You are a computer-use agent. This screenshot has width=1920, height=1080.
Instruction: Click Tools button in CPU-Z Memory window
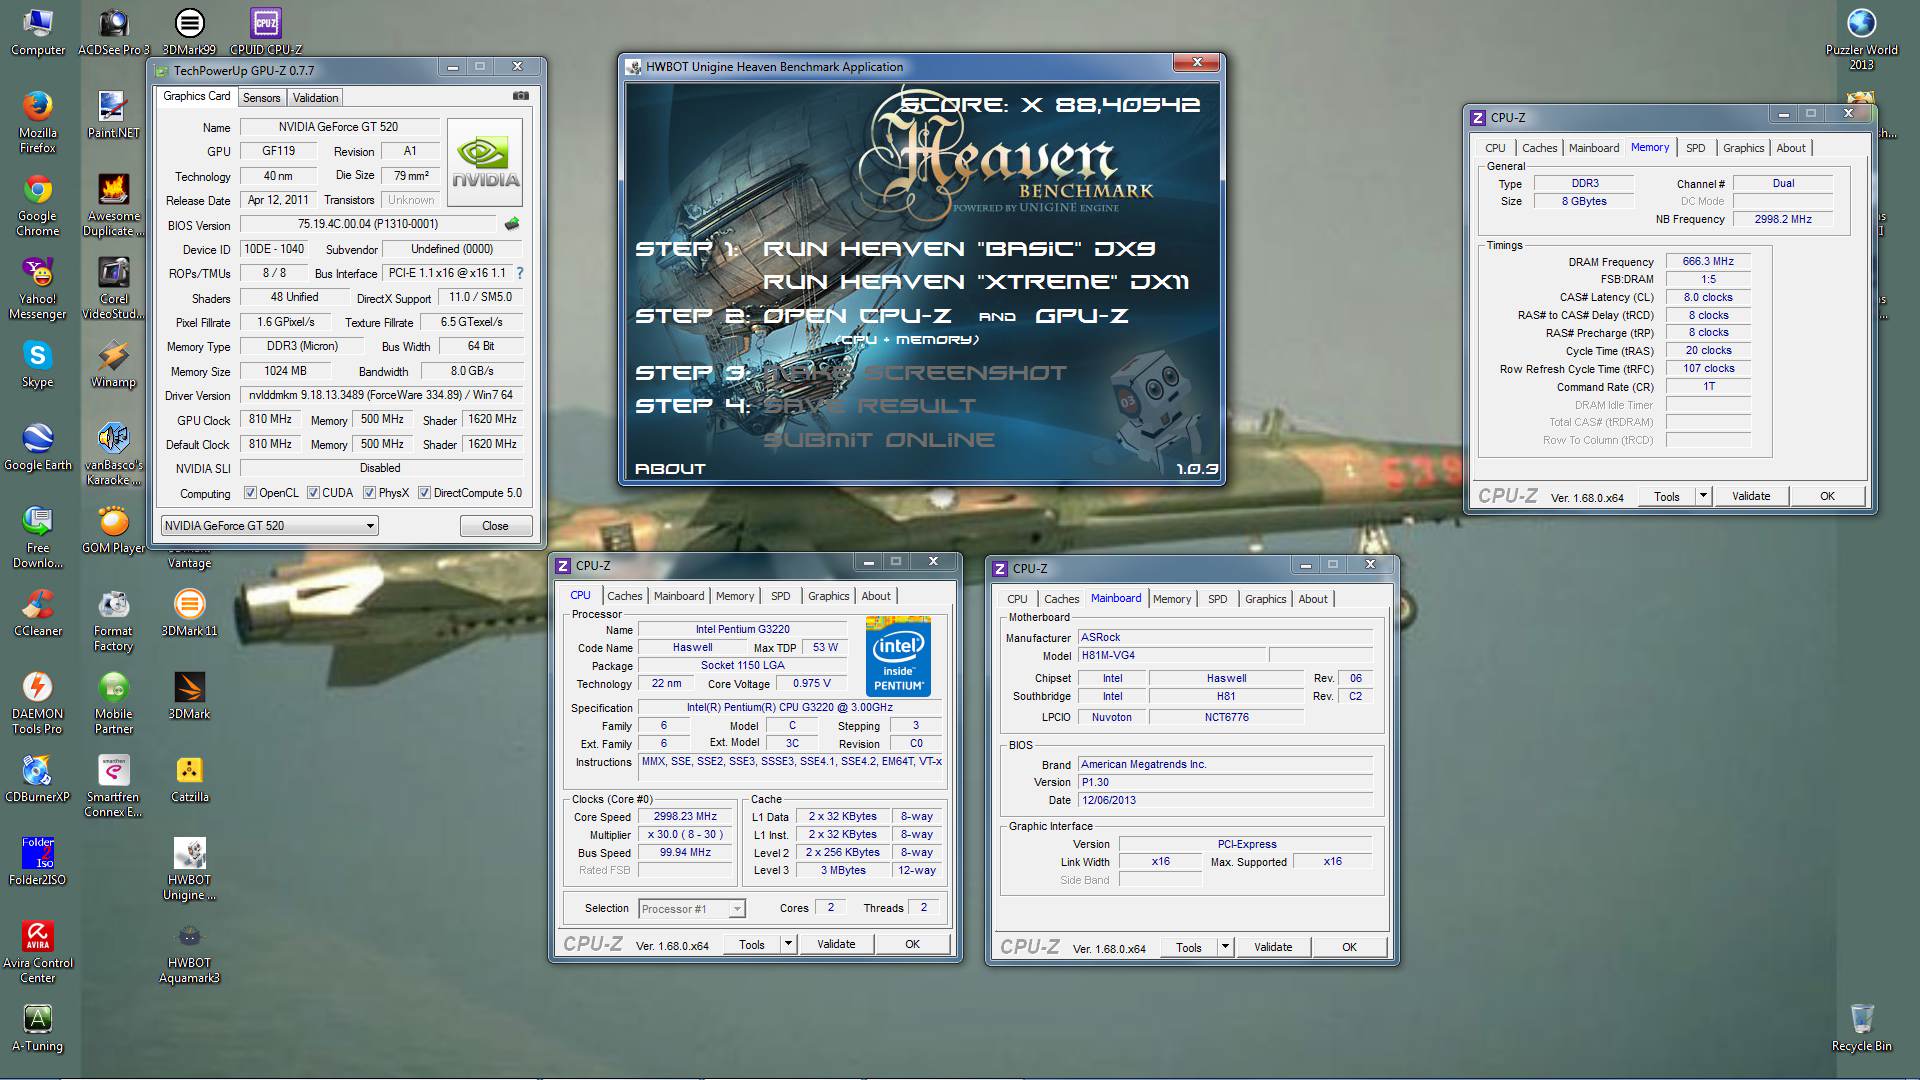point(1667,496)
